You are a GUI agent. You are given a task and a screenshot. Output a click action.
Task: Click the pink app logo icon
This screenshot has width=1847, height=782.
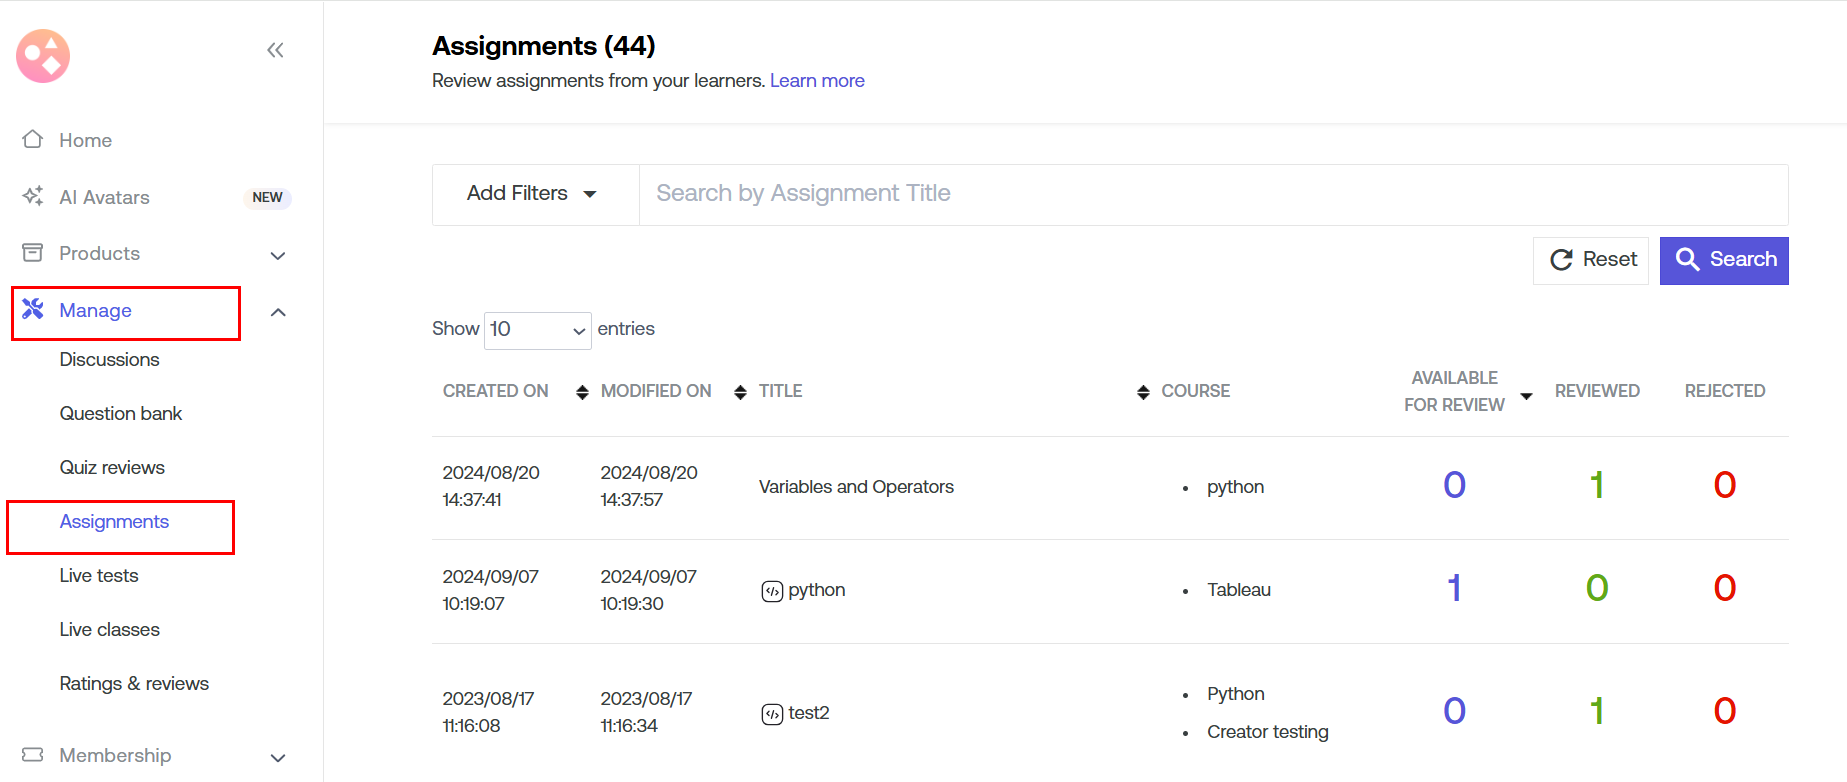click(43, 56)
